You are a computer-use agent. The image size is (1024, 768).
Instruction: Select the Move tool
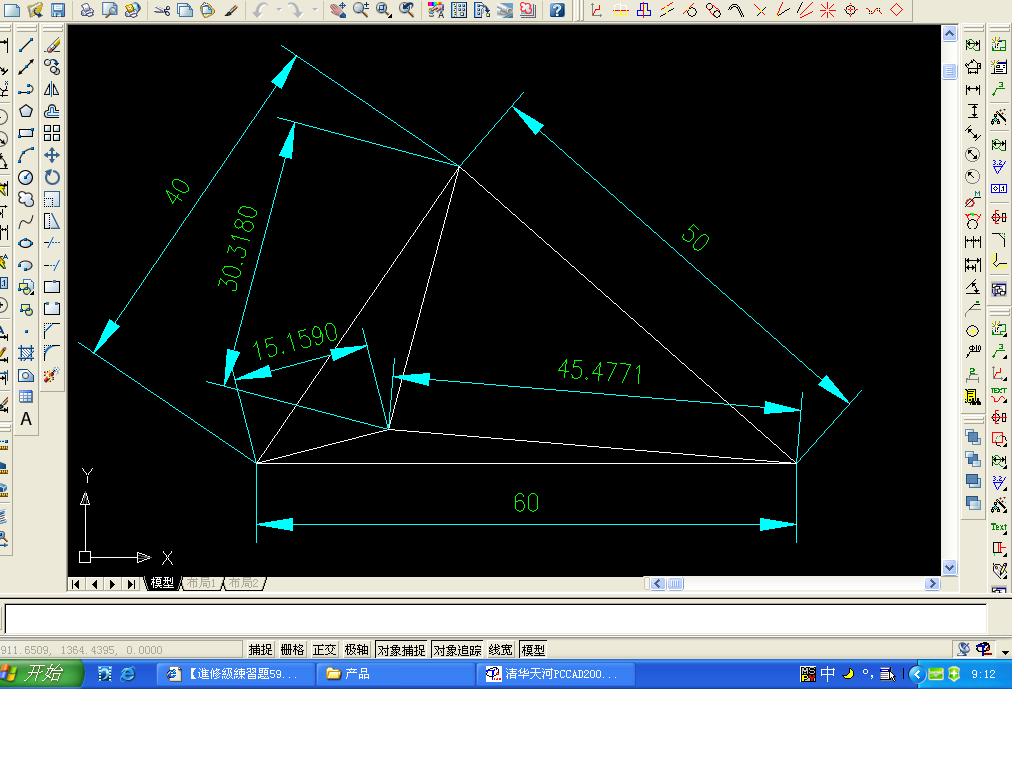[52, 155]
